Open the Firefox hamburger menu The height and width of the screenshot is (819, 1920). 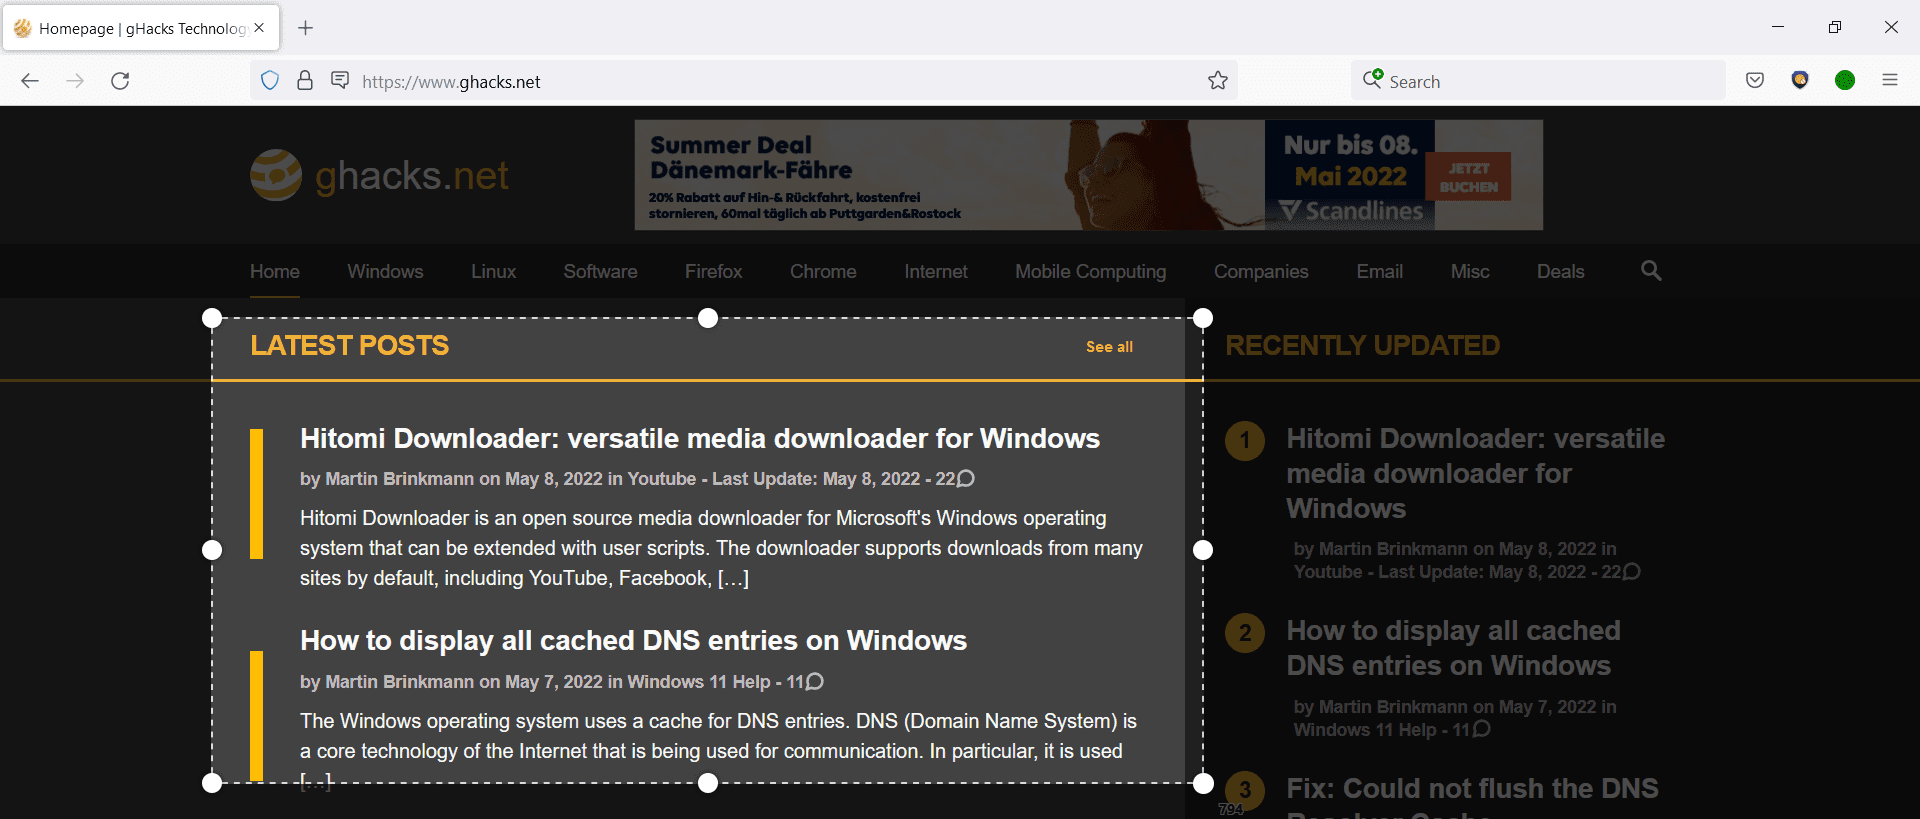[1890, 81]
